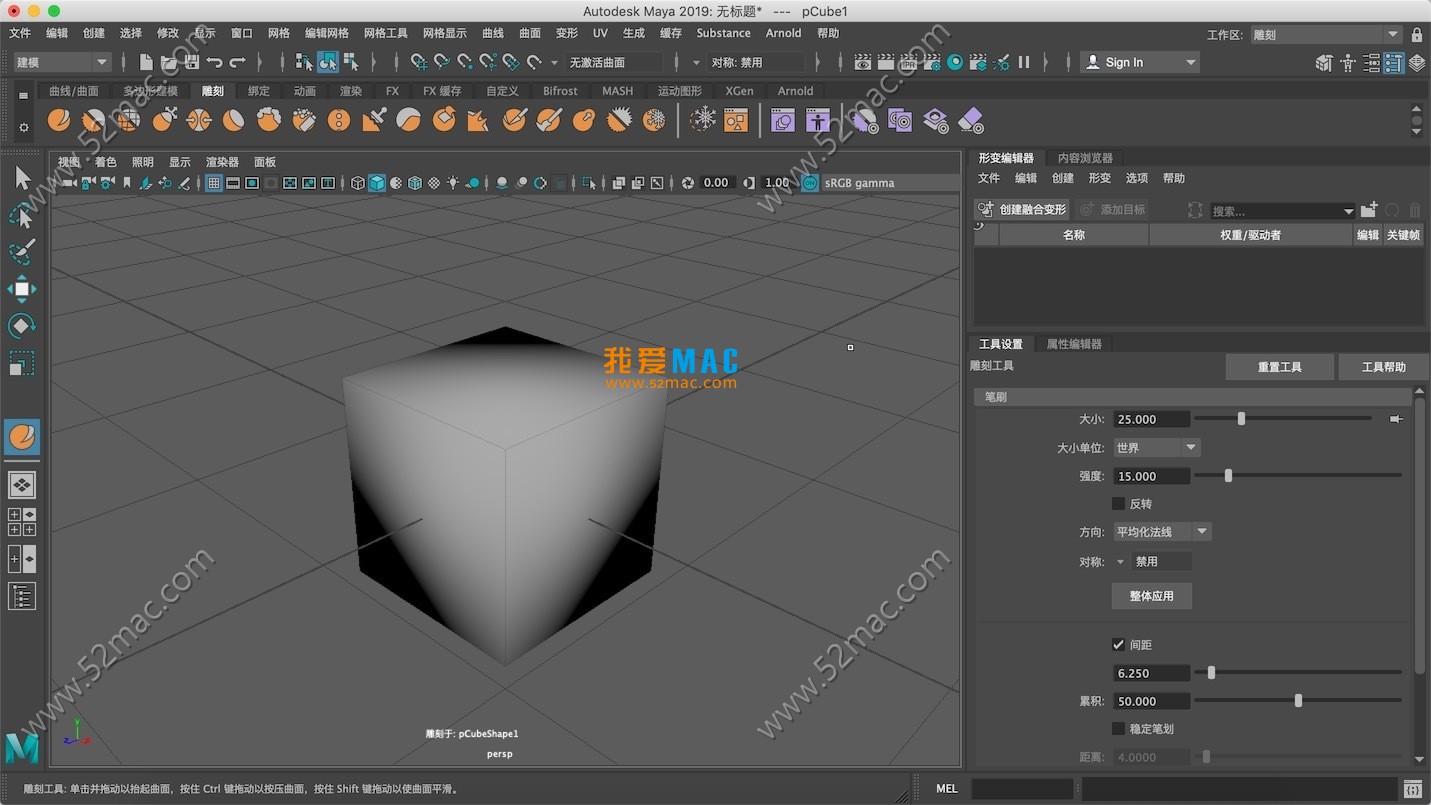Select the arrow Select tool in toolbox
This screenshot has width=1431, height=805.
click(x=22, y=178)
